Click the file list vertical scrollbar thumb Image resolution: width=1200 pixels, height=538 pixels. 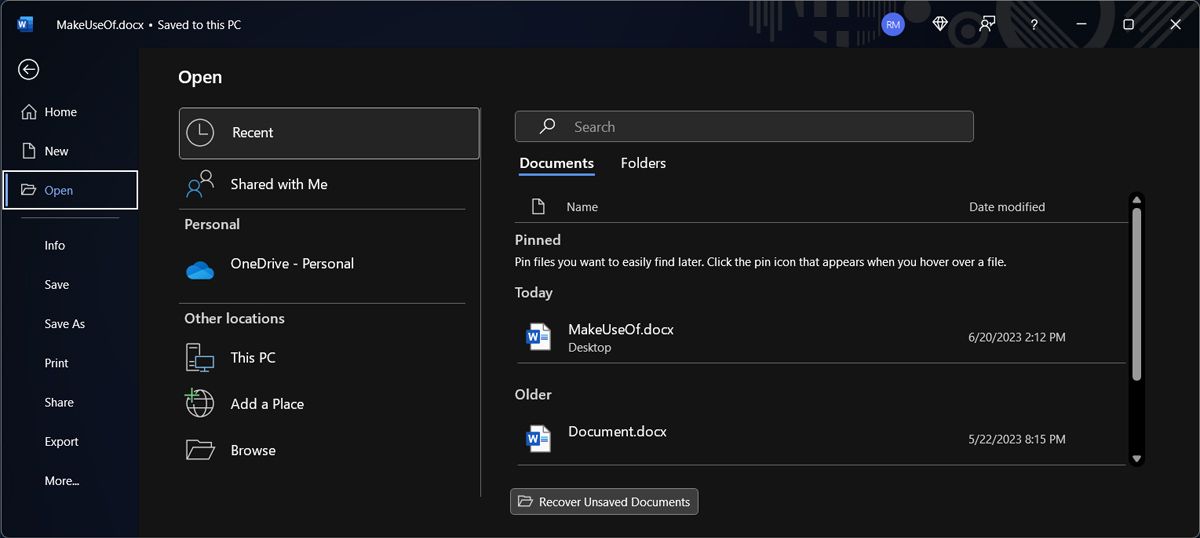coord(1136,294)
